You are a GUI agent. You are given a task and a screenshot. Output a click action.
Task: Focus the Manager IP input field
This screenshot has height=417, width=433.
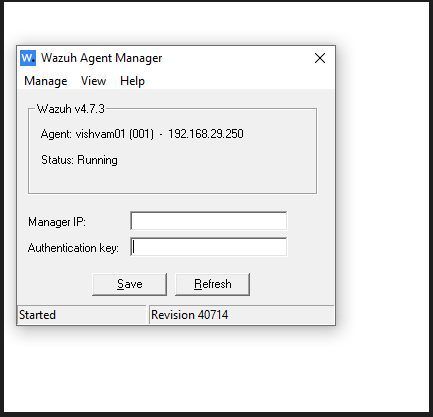209,221
